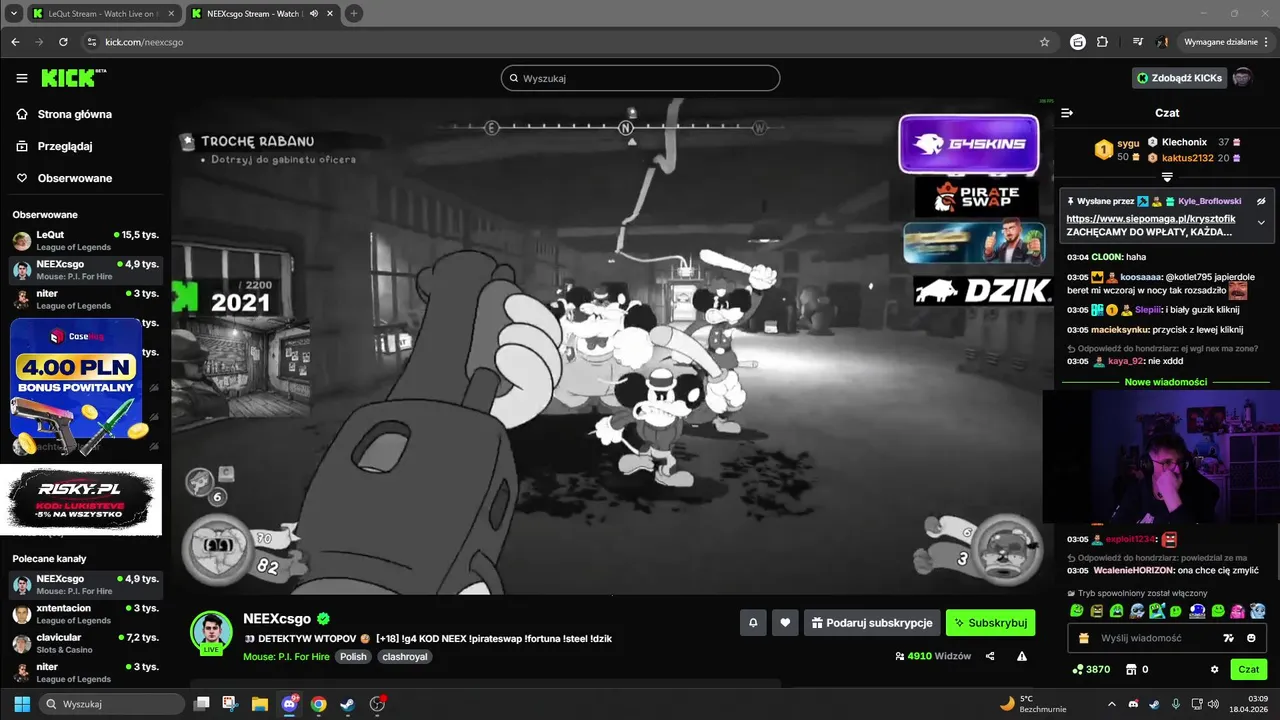Open the Windows Start menu
Image resolution: width=1280 pixels, height=720 pixels.
(22, 704)
